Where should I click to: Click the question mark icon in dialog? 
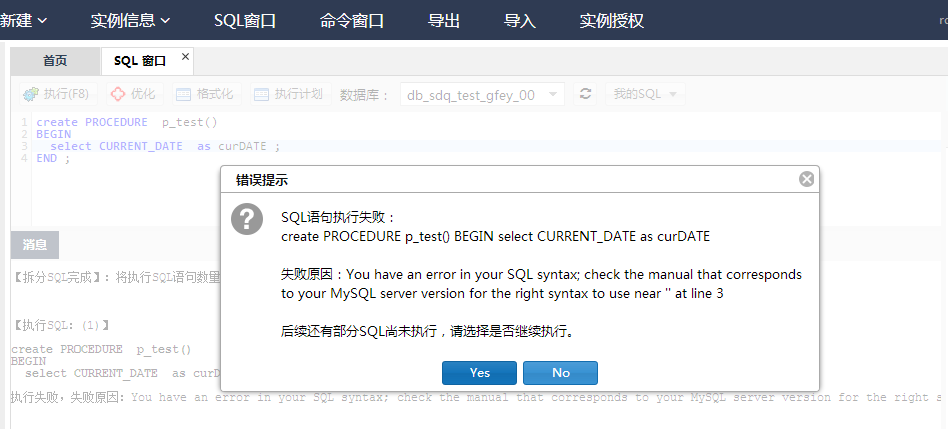coord(247,219)
